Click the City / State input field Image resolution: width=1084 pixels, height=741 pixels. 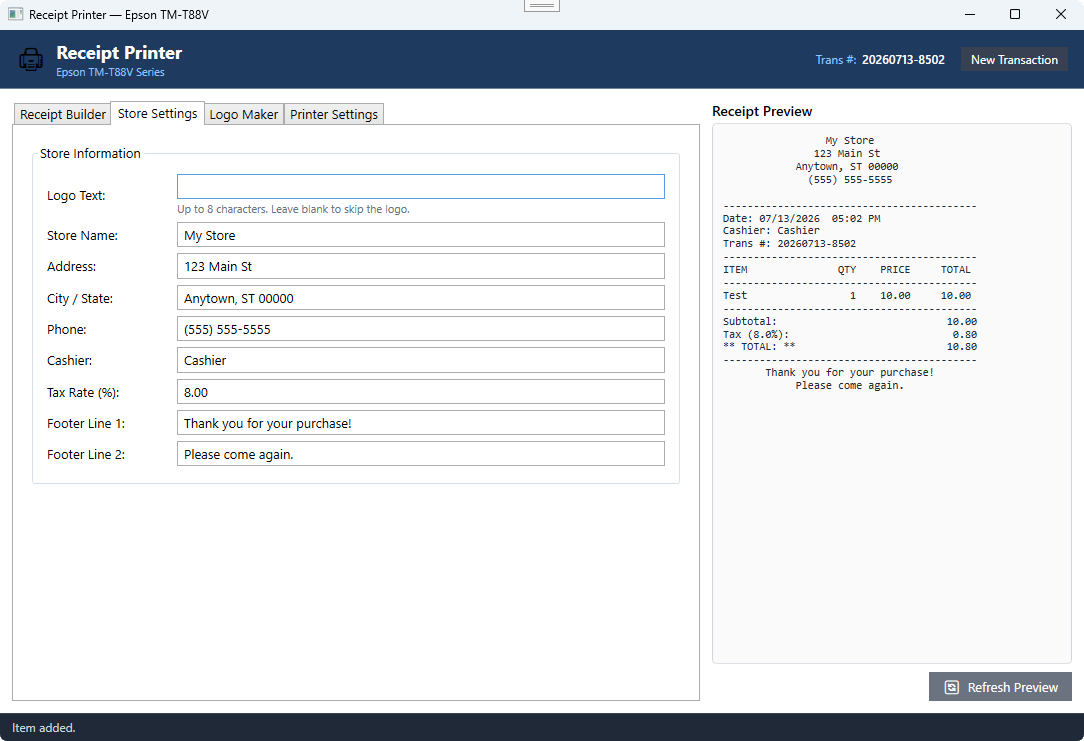[x=420, y=298]
